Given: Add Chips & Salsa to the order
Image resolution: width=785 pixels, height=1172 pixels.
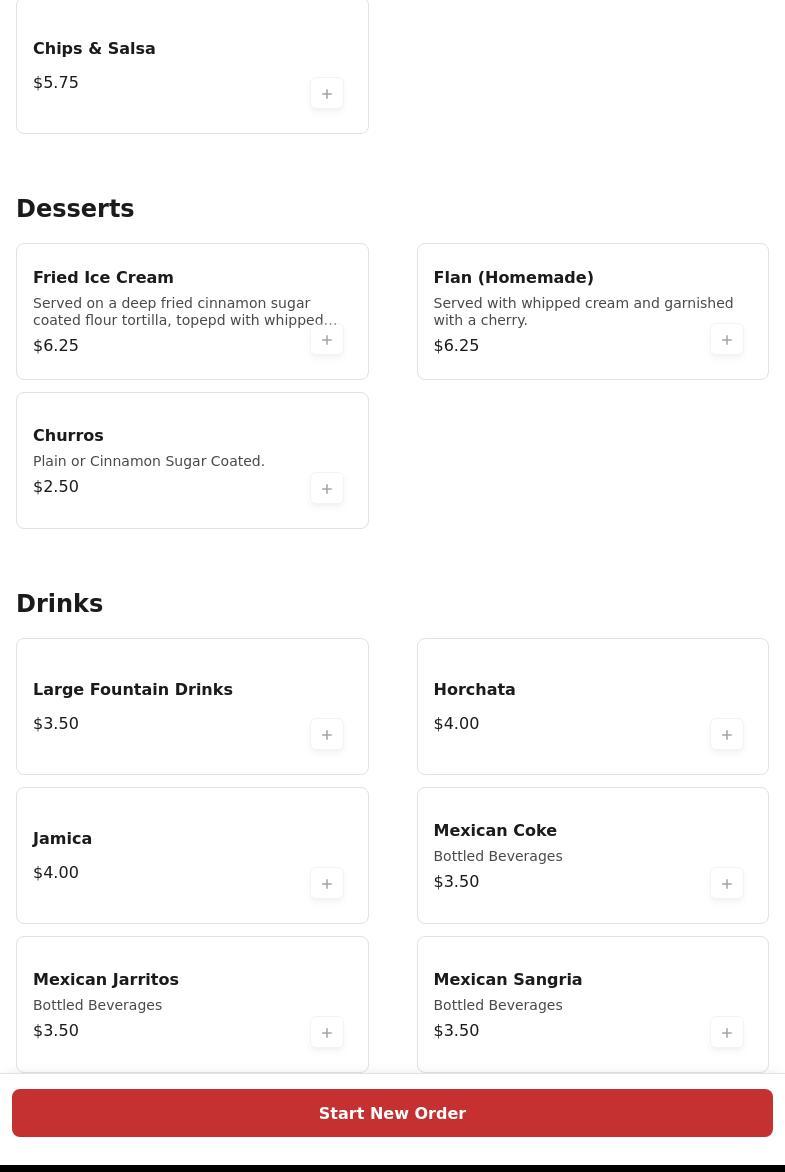Looking at the screenshot, I should [x=327, y=93].
